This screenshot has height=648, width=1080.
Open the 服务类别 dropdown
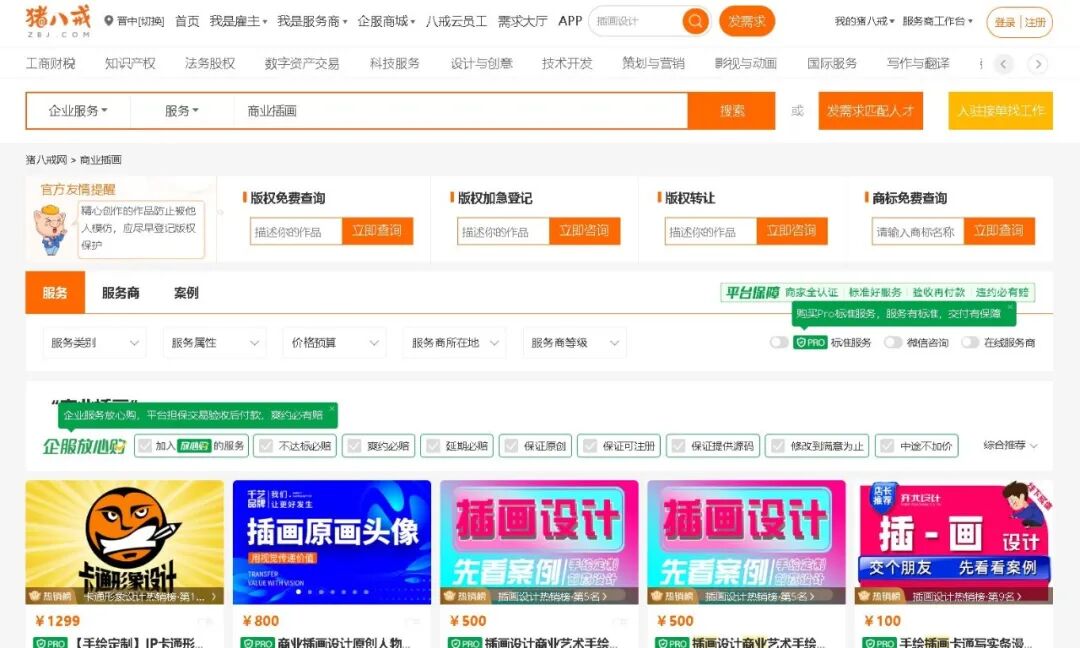95,342
